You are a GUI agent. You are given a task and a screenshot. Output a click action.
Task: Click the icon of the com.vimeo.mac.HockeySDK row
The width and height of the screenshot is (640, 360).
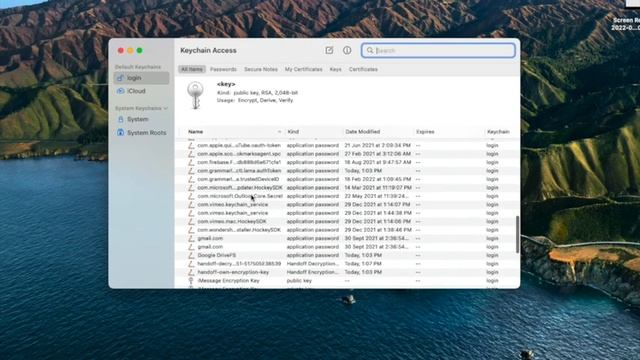[191, 221]
